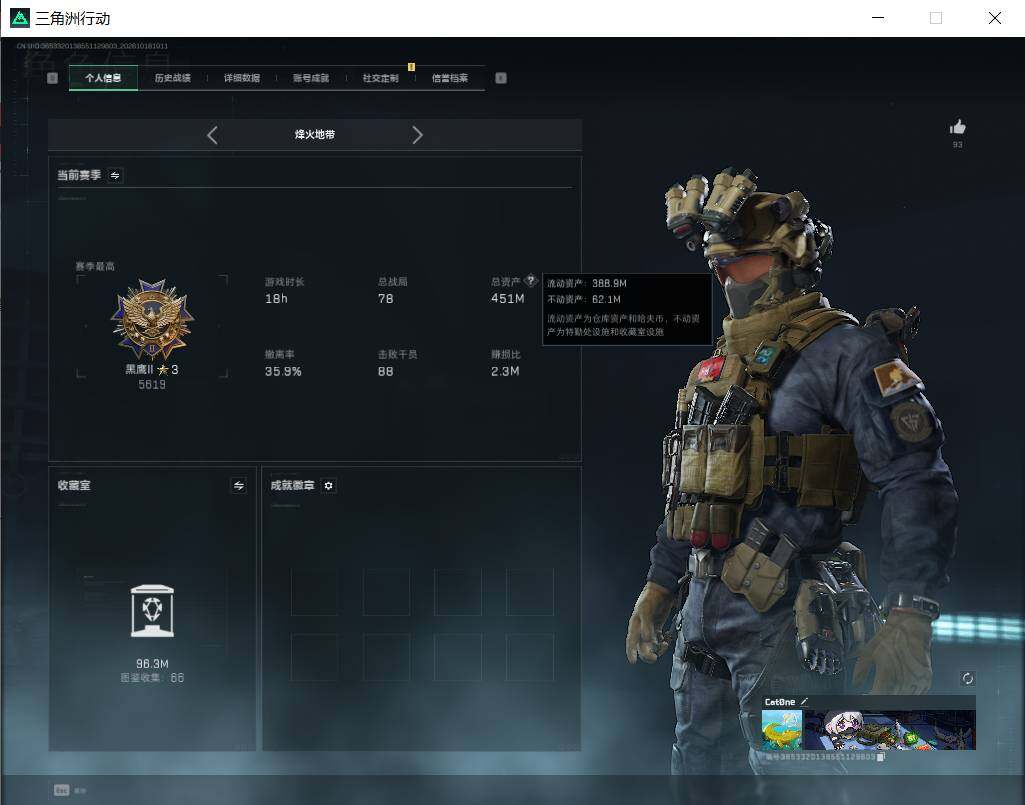Click the 总资产 question mark help icon
Viewport: 1025px width, 805px height.
pyautogui.click(x=531, y=281)
